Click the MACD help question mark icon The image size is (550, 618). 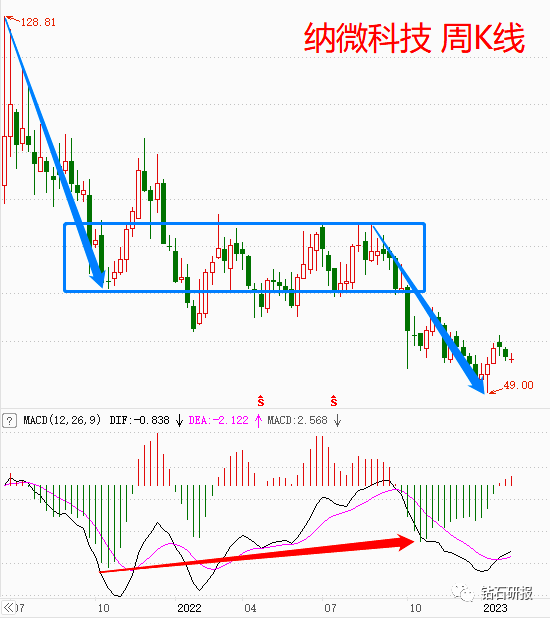click(x=9, y=420)
